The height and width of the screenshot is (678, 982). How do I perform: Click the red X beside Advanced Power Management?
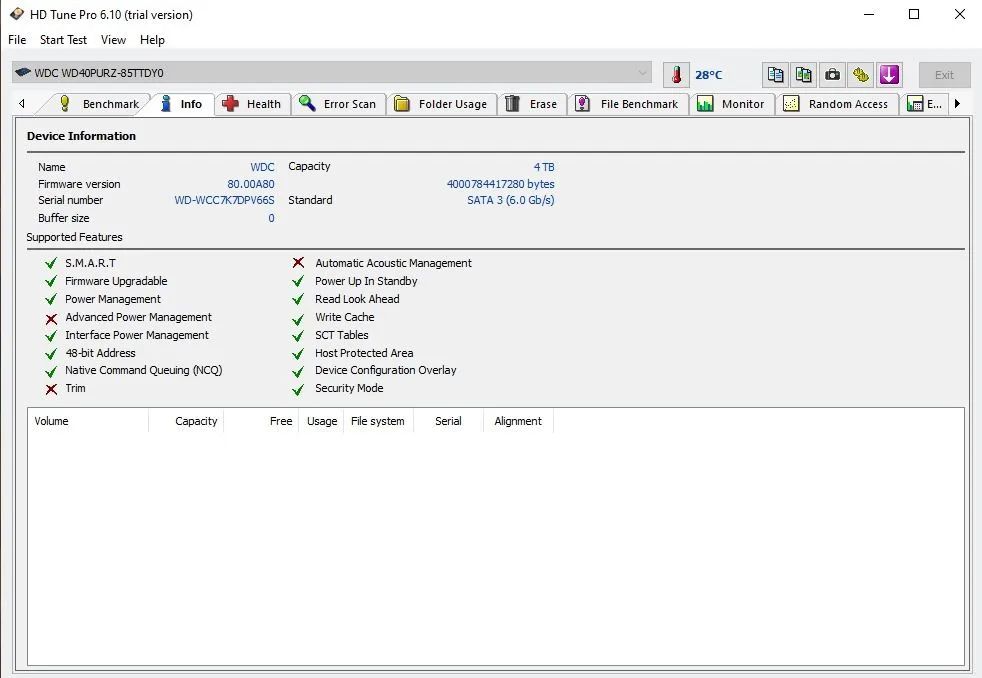pyautogui.click(x=51, y=319)
